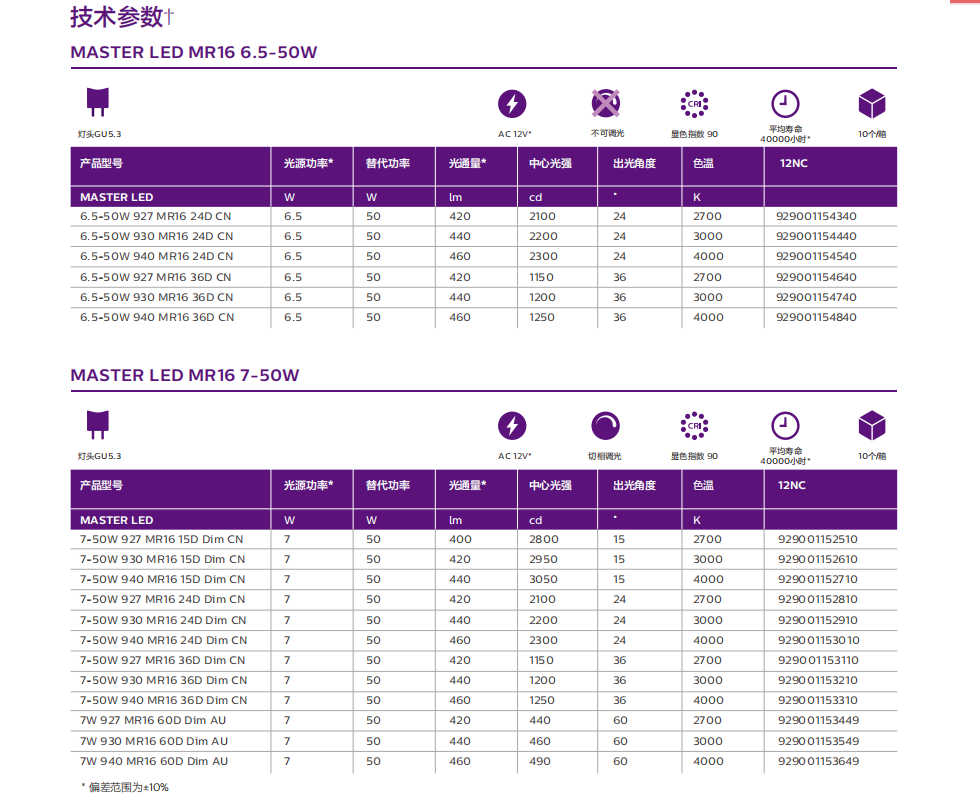Click the 出光角度 header in the 6.5-50W table

pyautogui.click(x=634, y=163)
